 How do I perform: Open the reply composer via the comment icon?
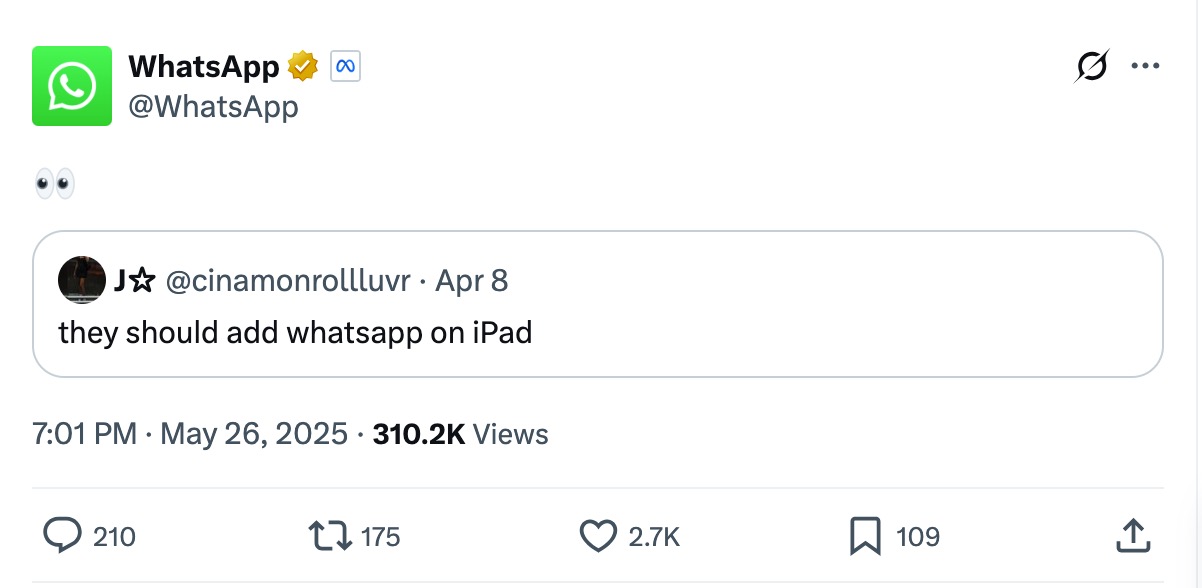[x=64, y=536]
